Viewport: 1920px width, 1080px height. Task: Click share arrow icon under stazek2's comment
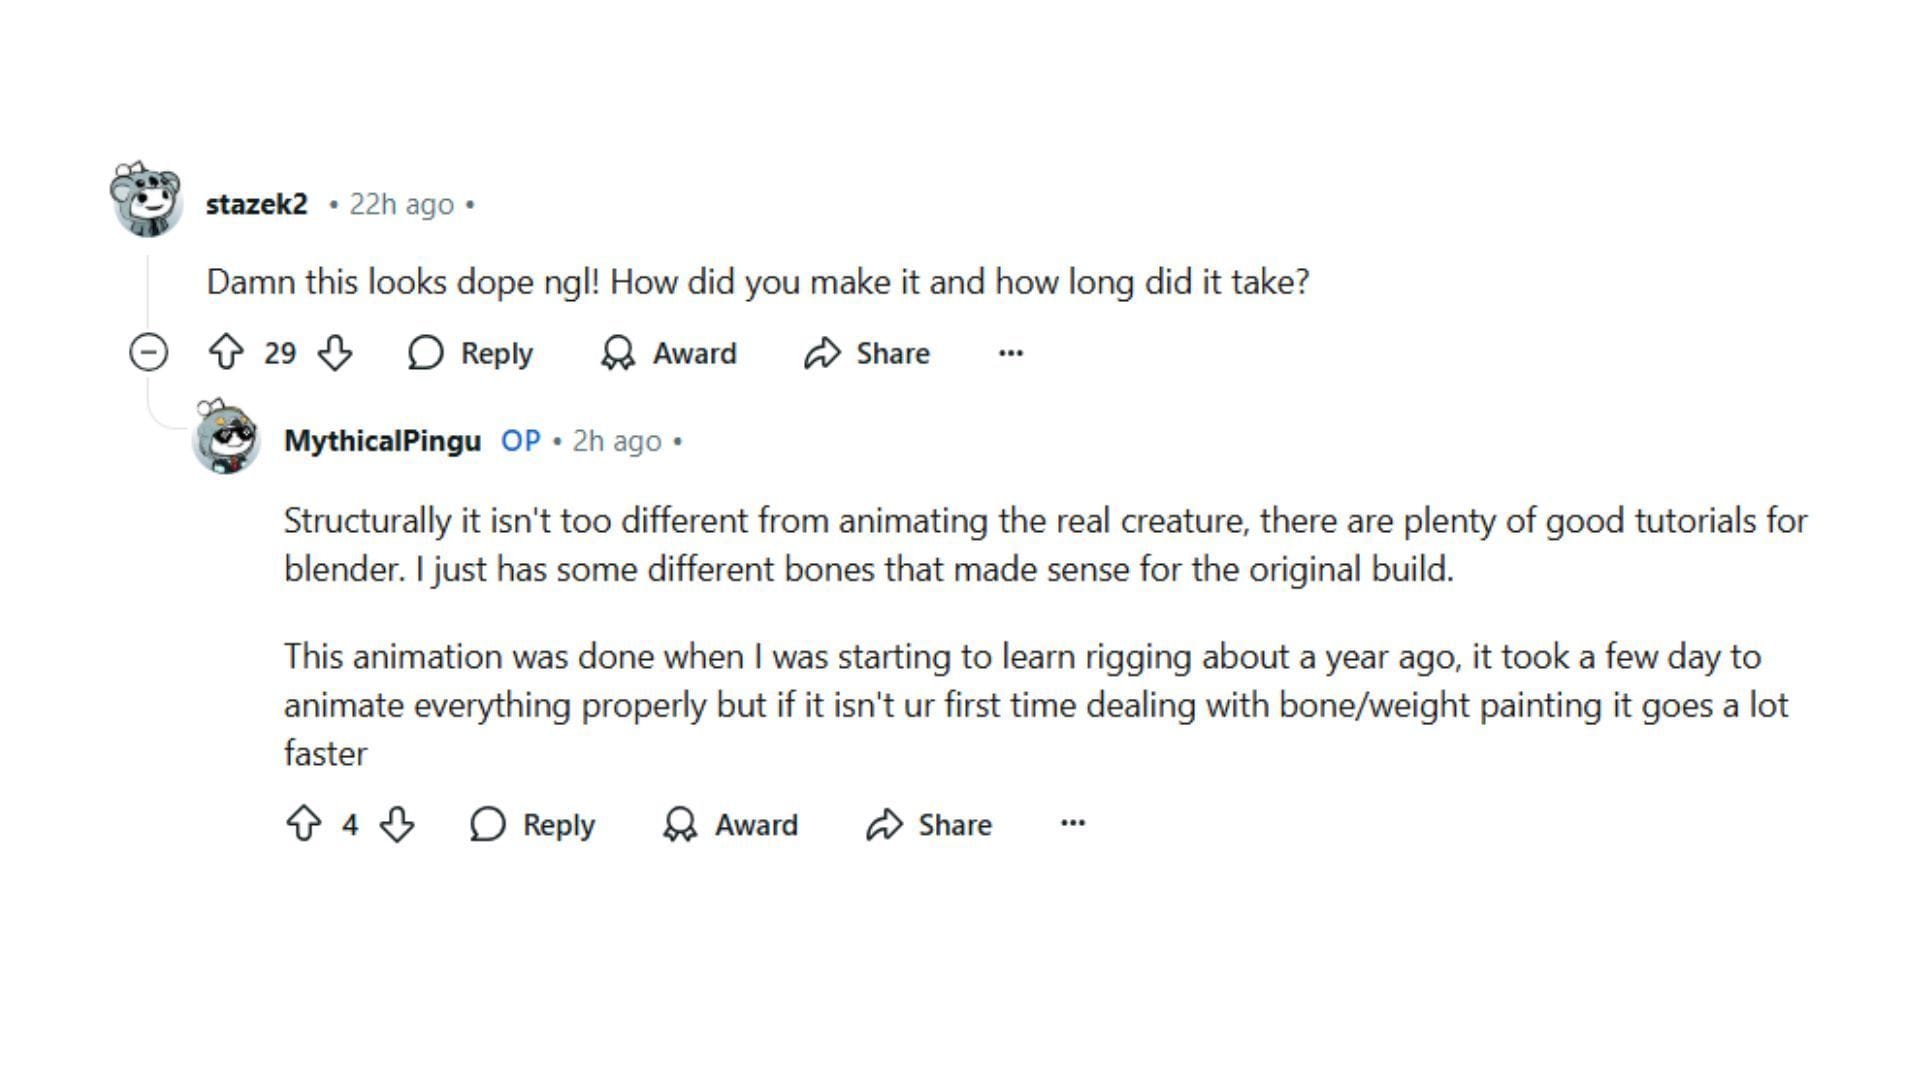(822, 352)
